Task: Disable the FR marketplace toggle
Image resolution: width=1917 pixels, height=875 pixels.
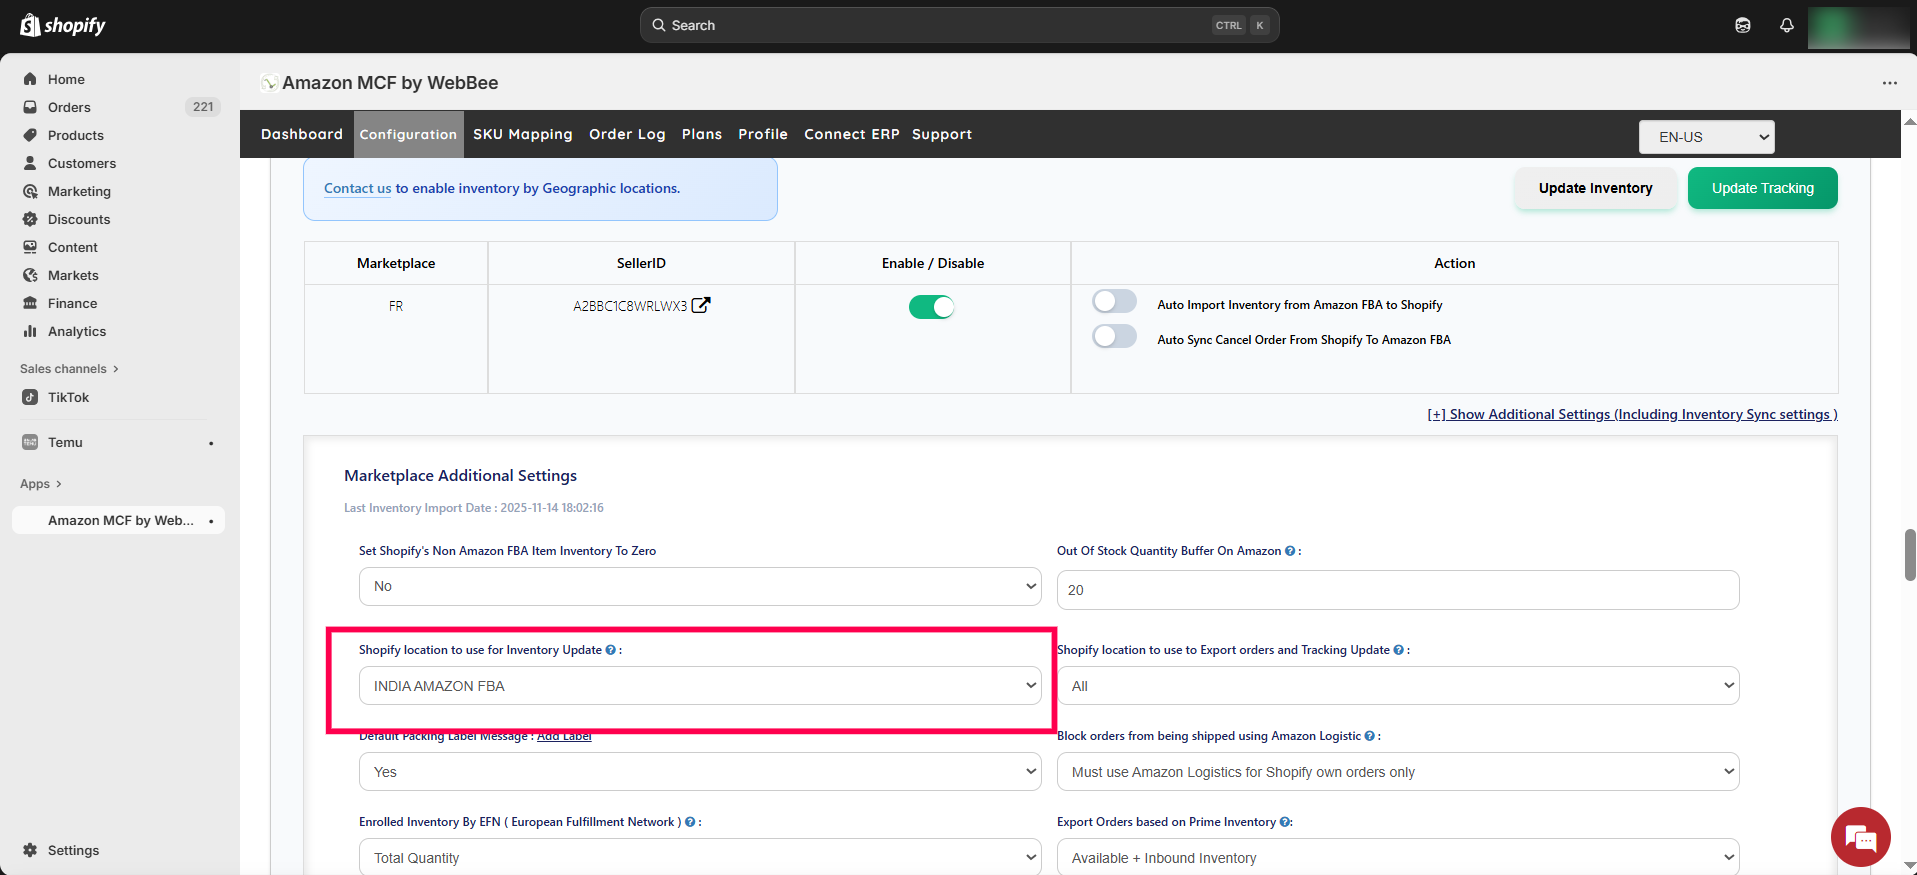Action: [x=931, y=307]
